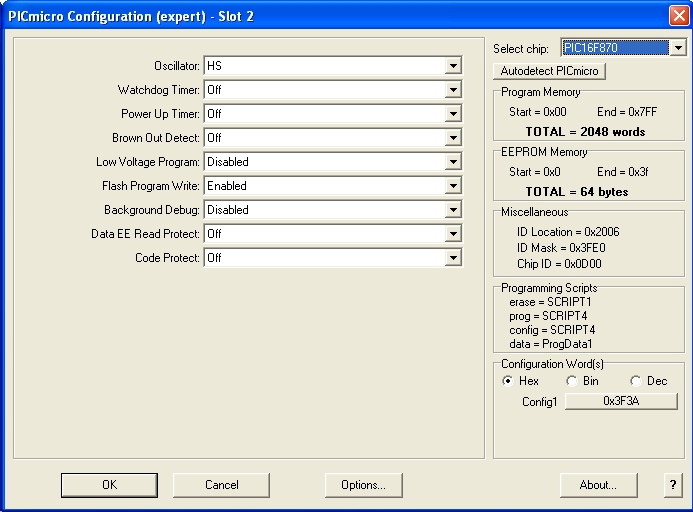The width and height of the screenshot is (693, 512).
Task: Click the 'TOTAL = 2048 words' text
Action: [x=585, y=132]
